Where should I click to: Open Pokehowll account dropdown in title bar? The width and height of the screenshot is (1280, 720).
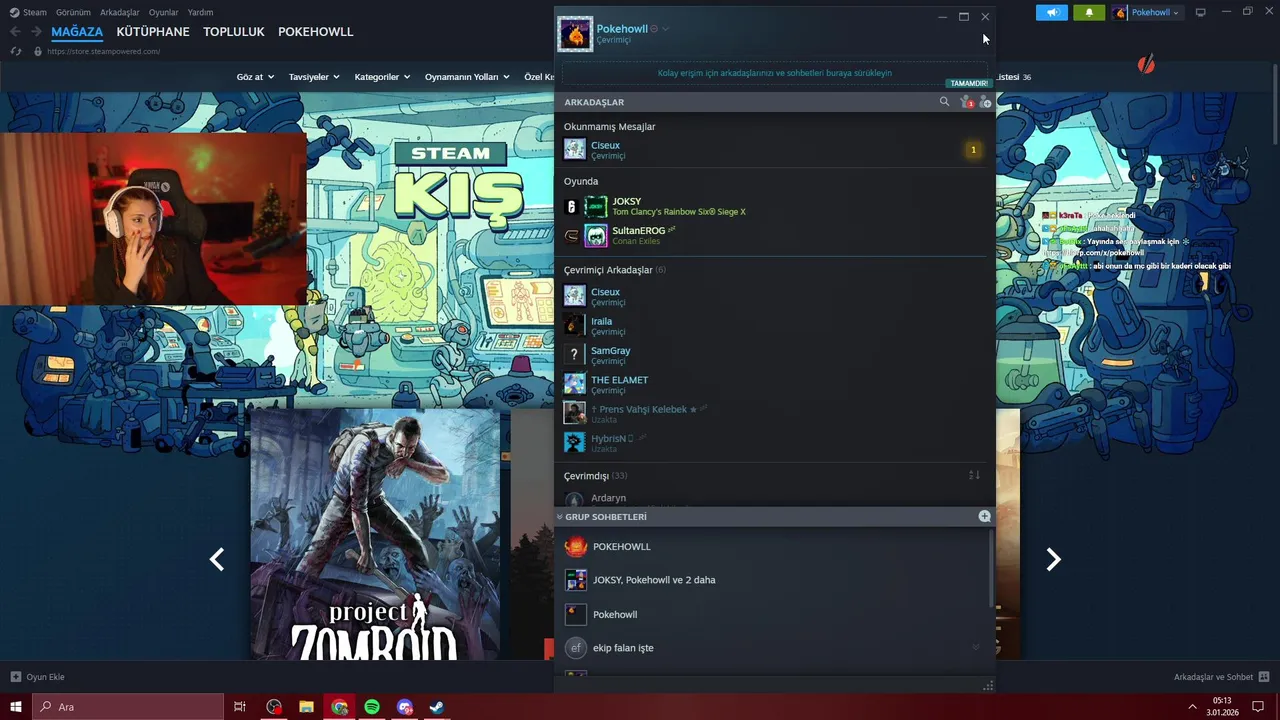pyautogui.click(x=1147, y=12)
